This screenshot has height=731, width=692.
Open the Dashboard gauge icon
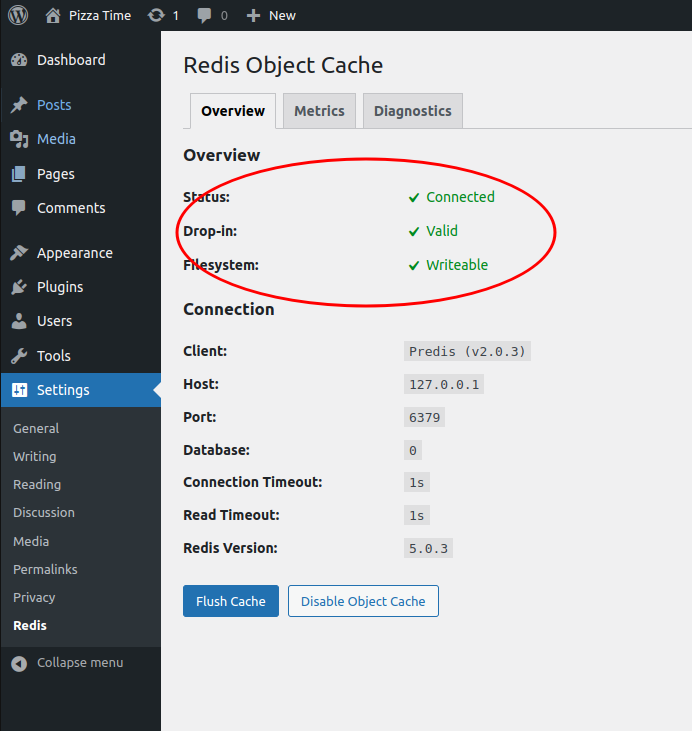[x=19, y=60]
